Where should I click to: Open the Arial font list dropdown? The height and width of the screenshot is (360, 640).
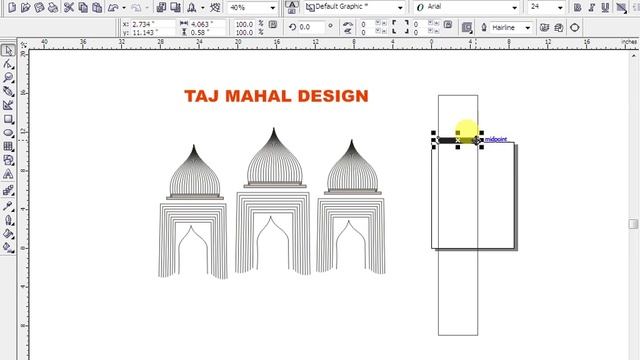coord(514,8)
